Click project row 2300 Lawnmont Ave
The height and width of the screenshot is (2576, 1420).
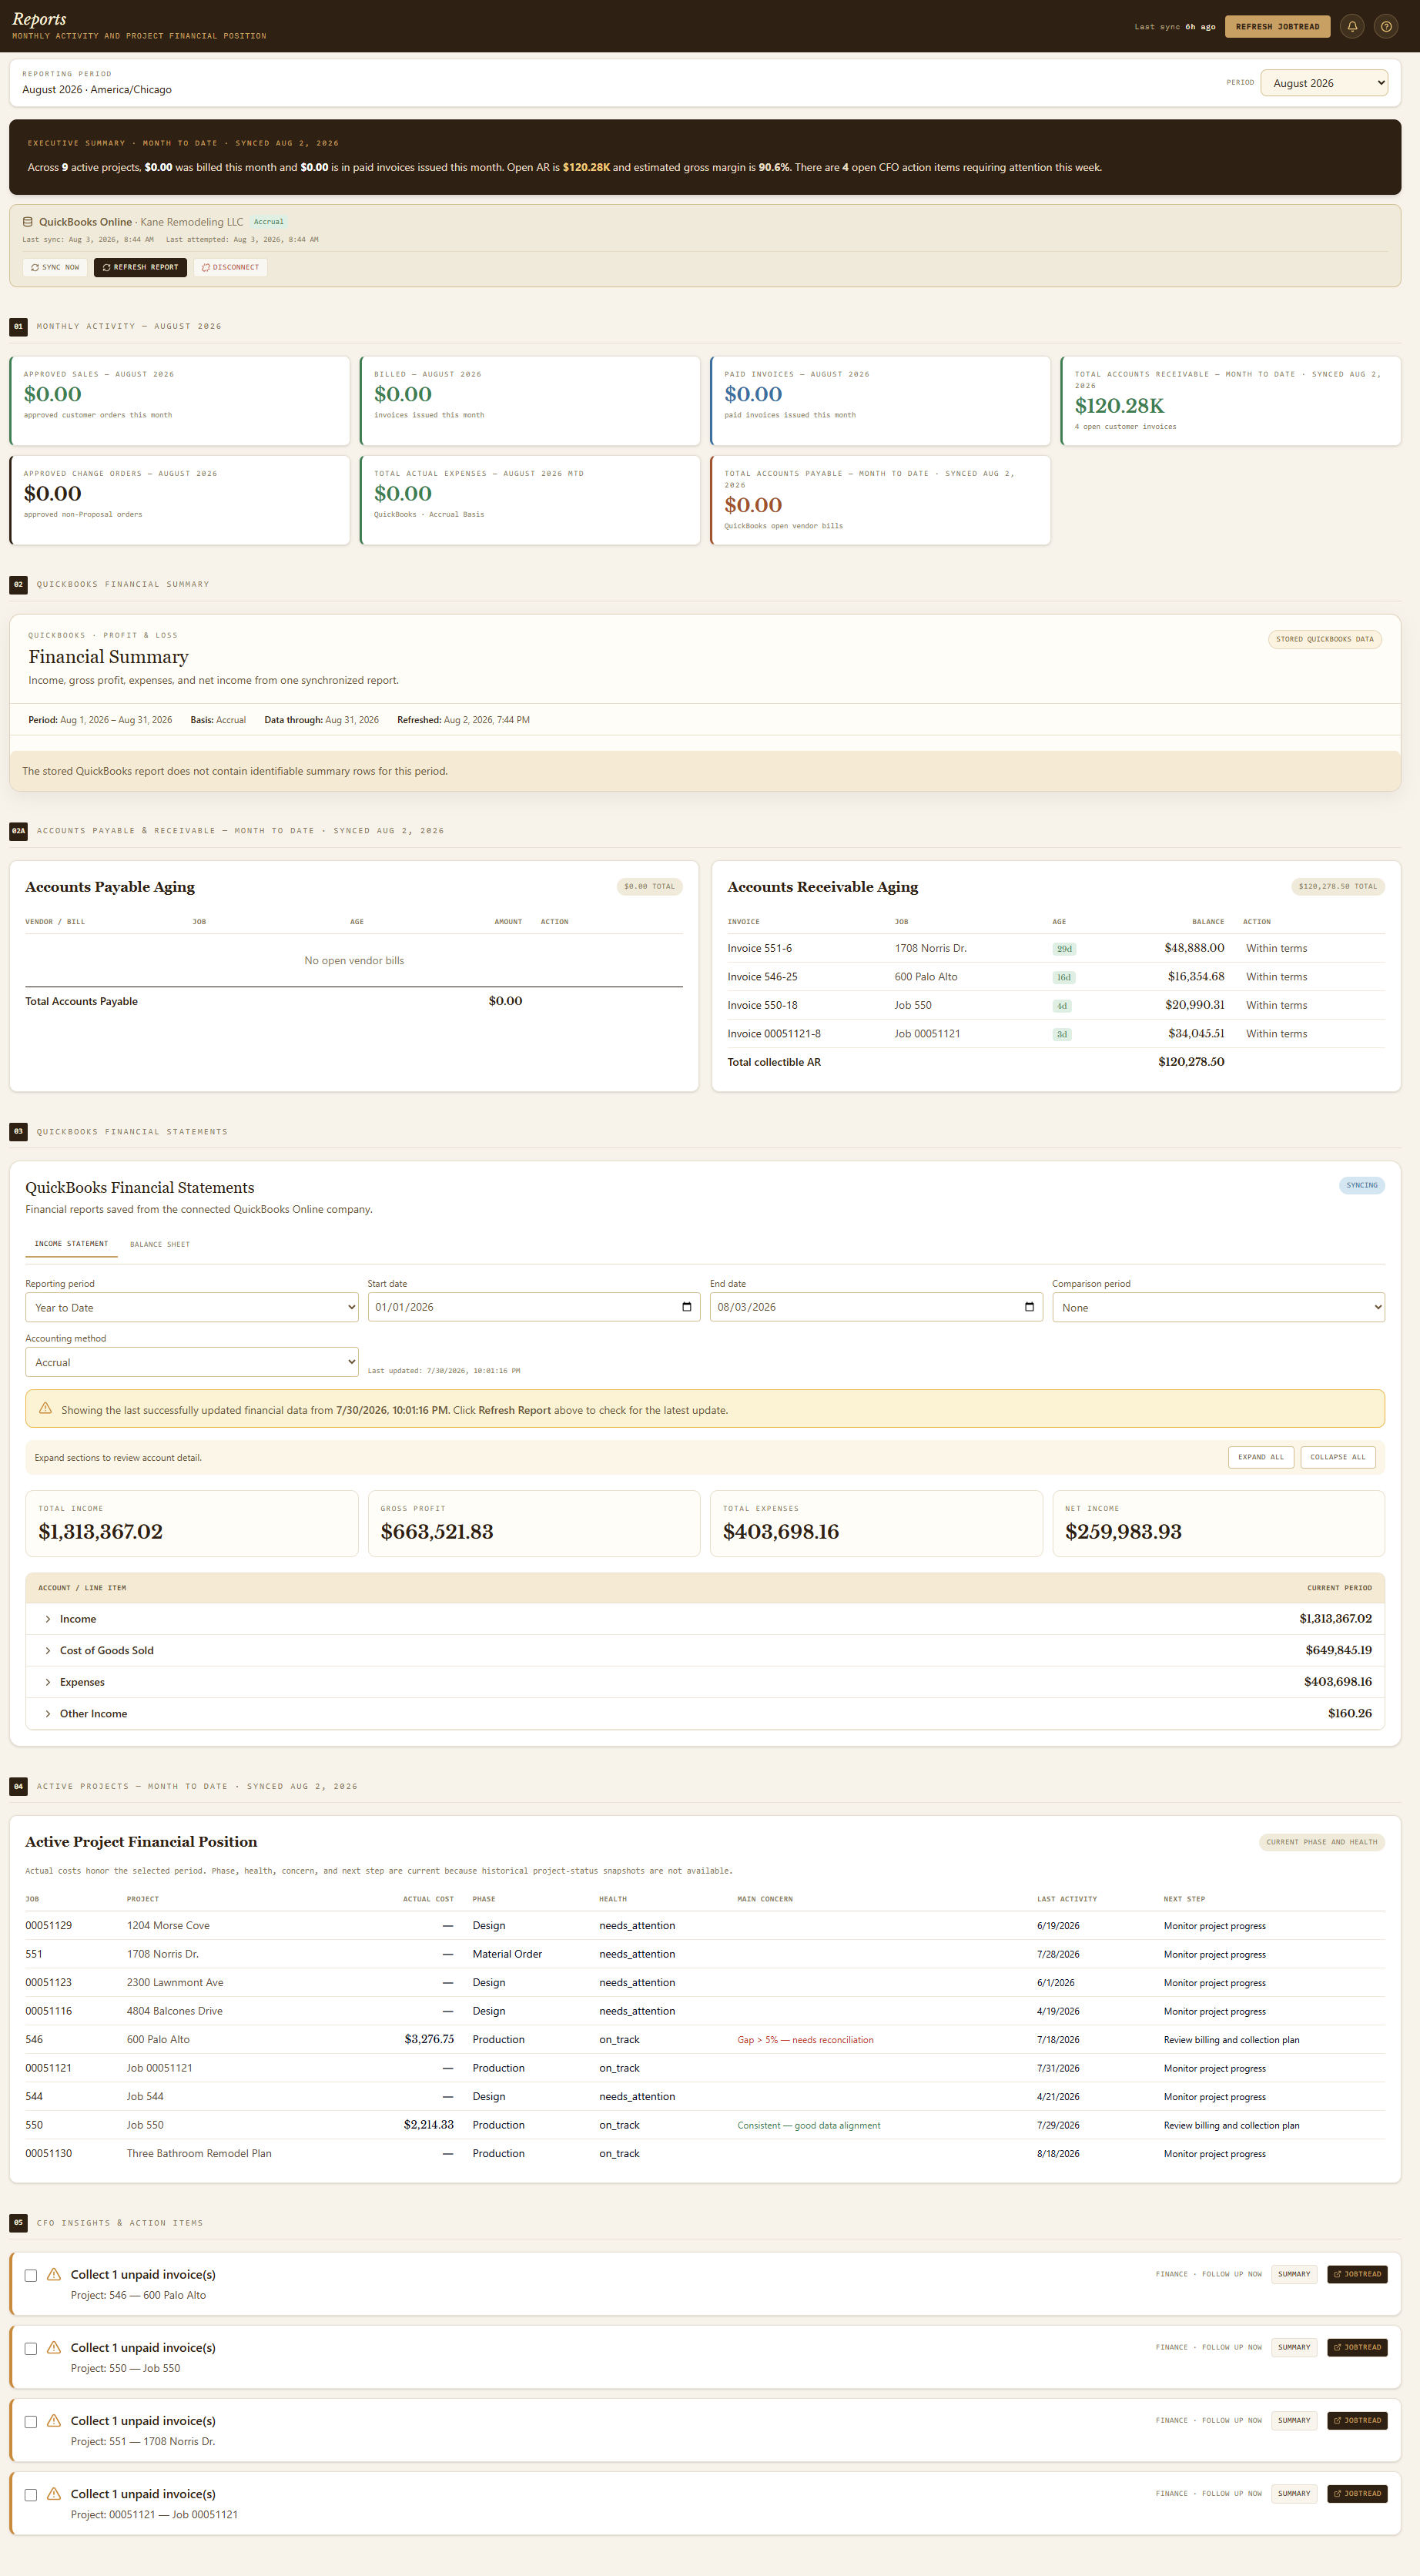click(x=705, y=1982)
